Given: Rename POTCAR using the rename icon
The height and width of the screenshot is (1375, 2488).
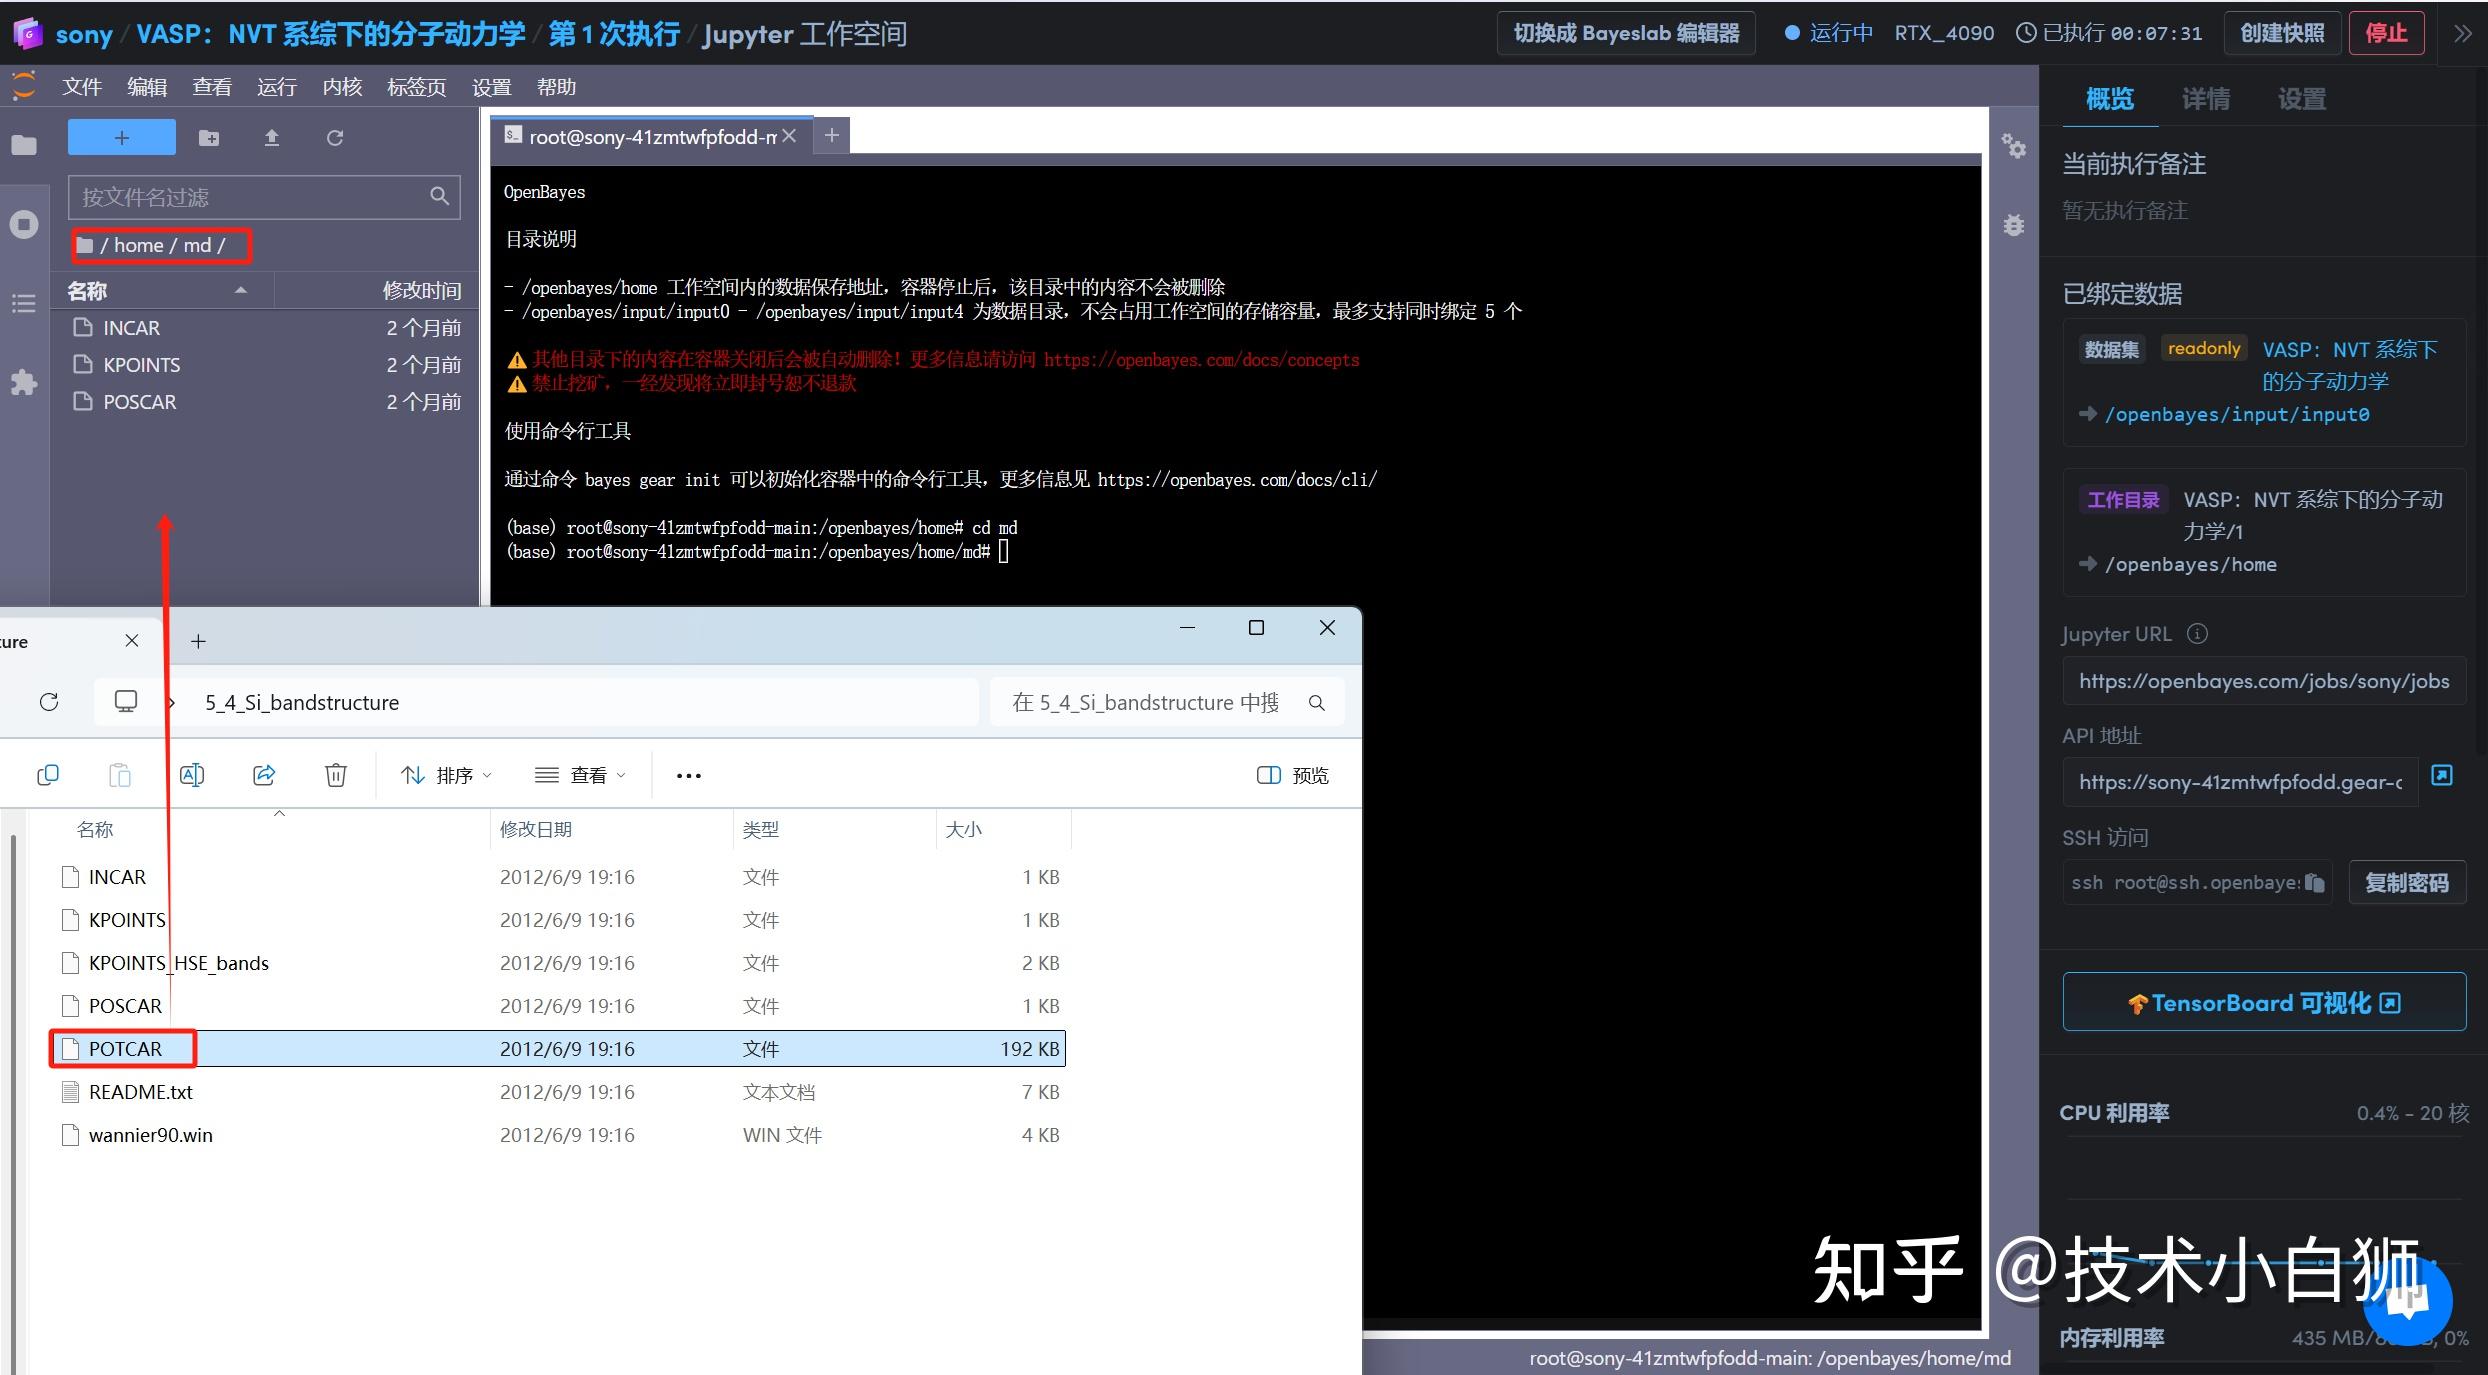Looking at the screenshot, I should coord(192,774).
